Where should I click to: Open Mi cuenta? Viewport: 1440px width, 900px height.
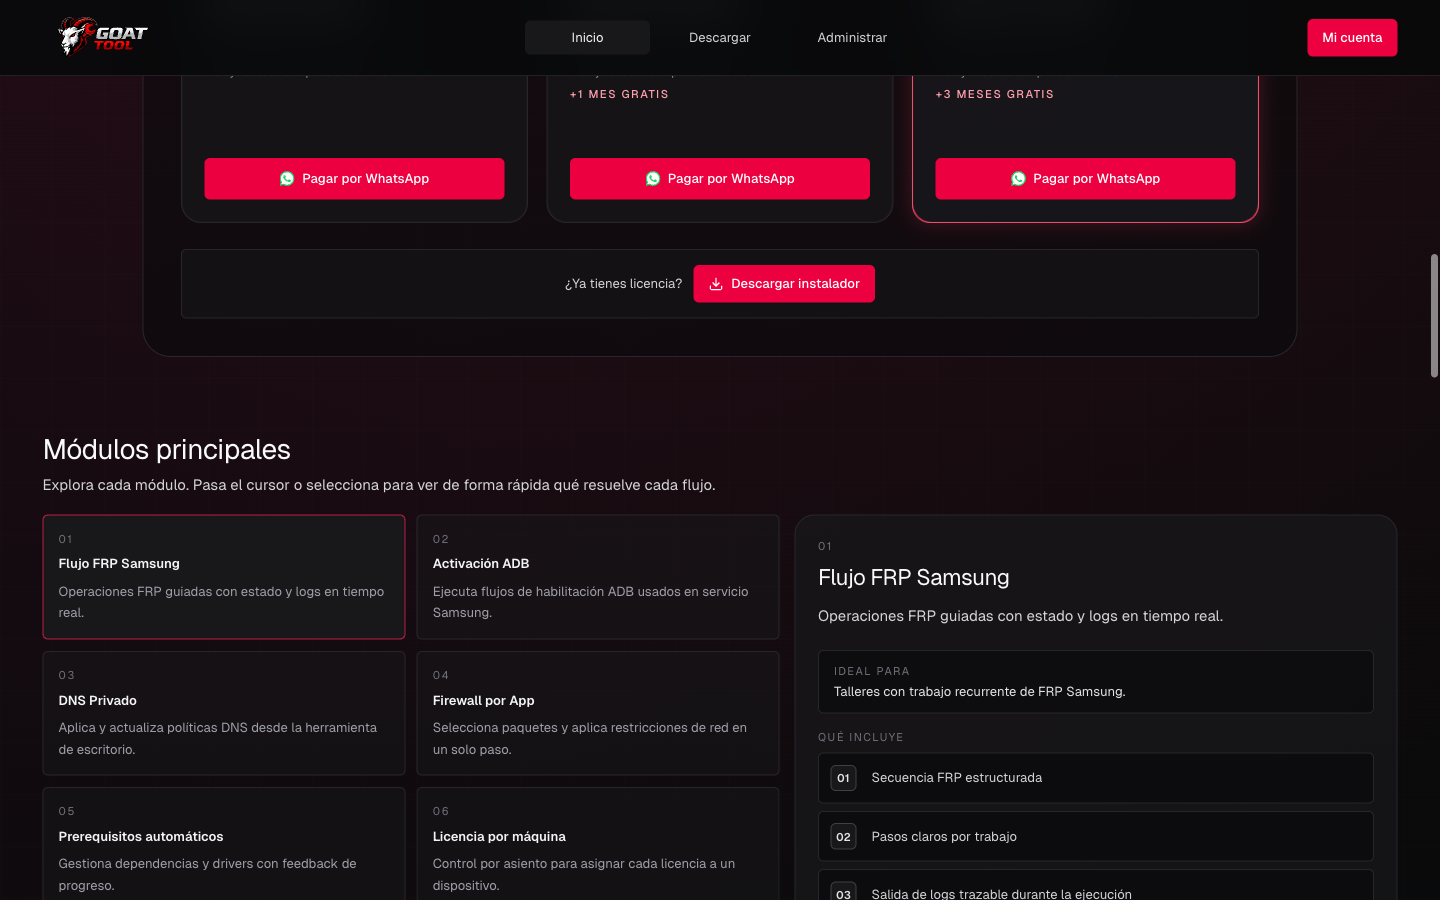click(1352, 38)
